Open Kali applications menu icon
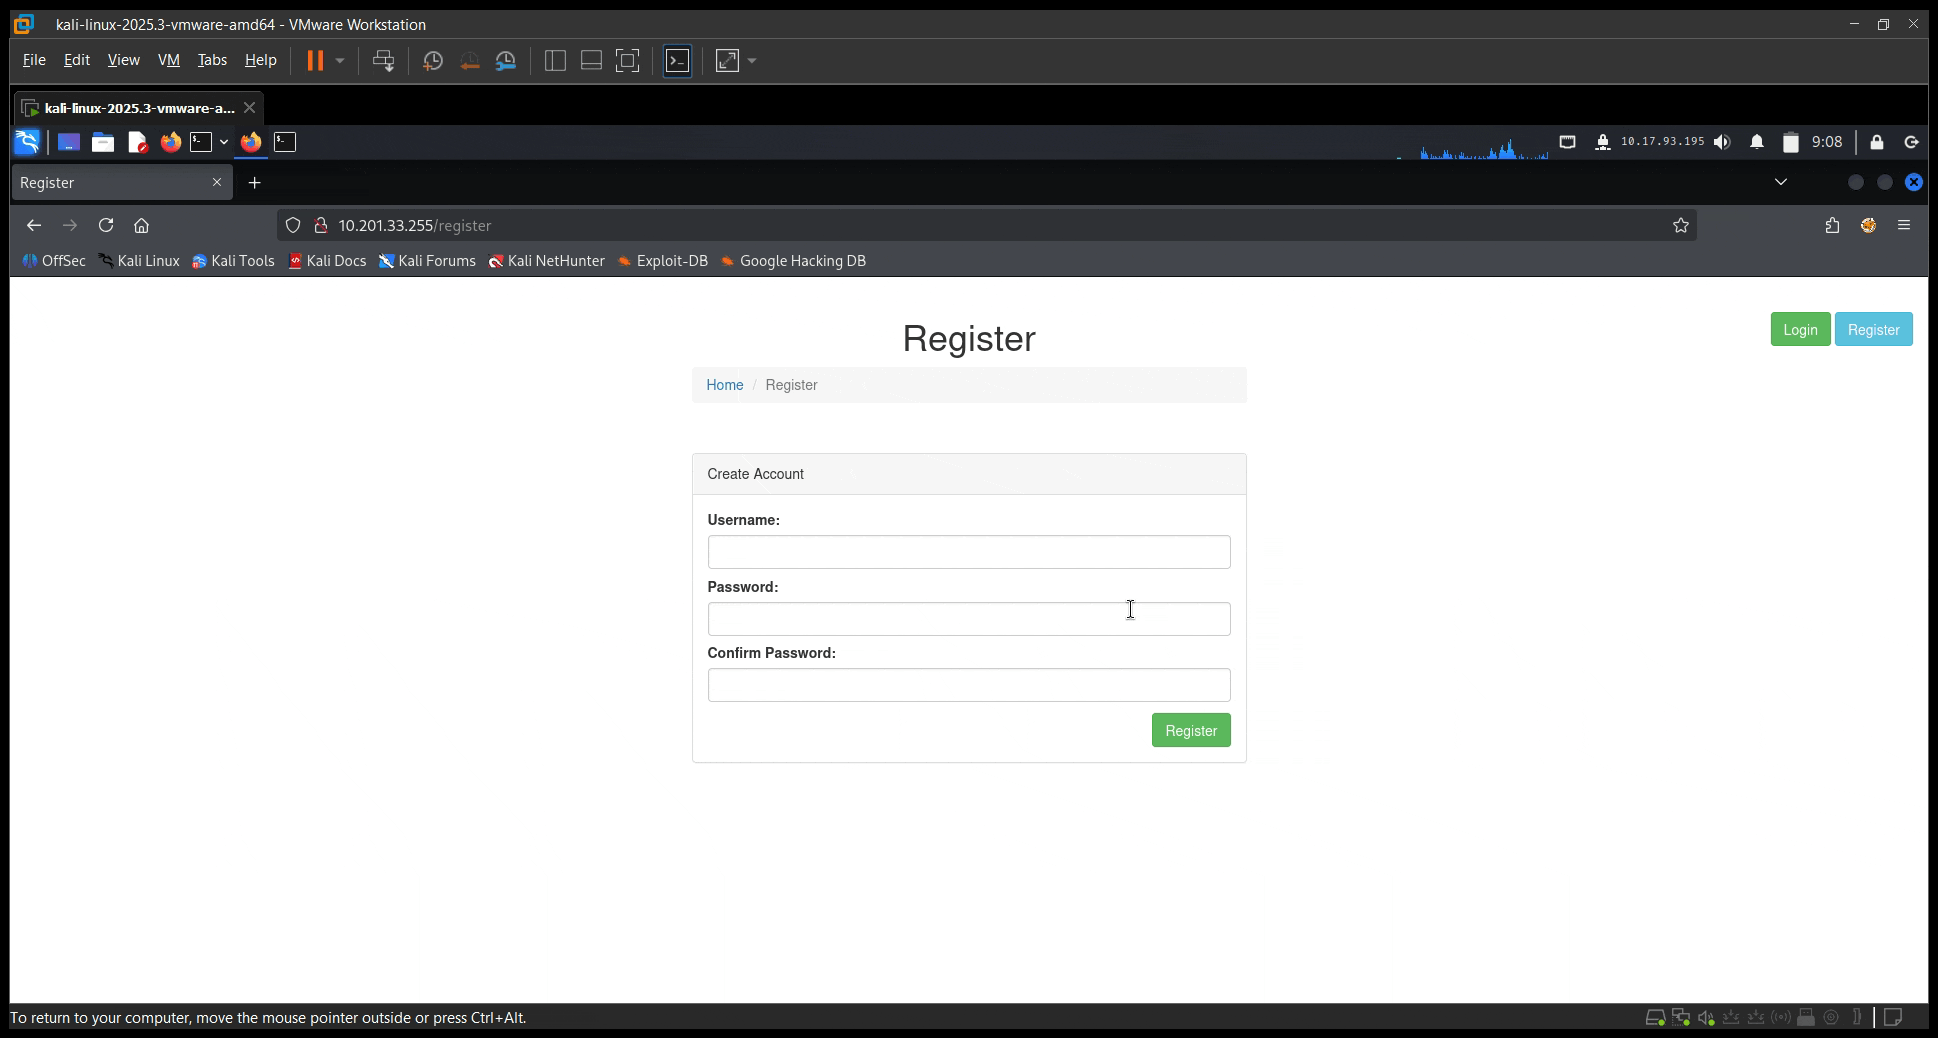The image size is (1938, 1038). point(27,142)
